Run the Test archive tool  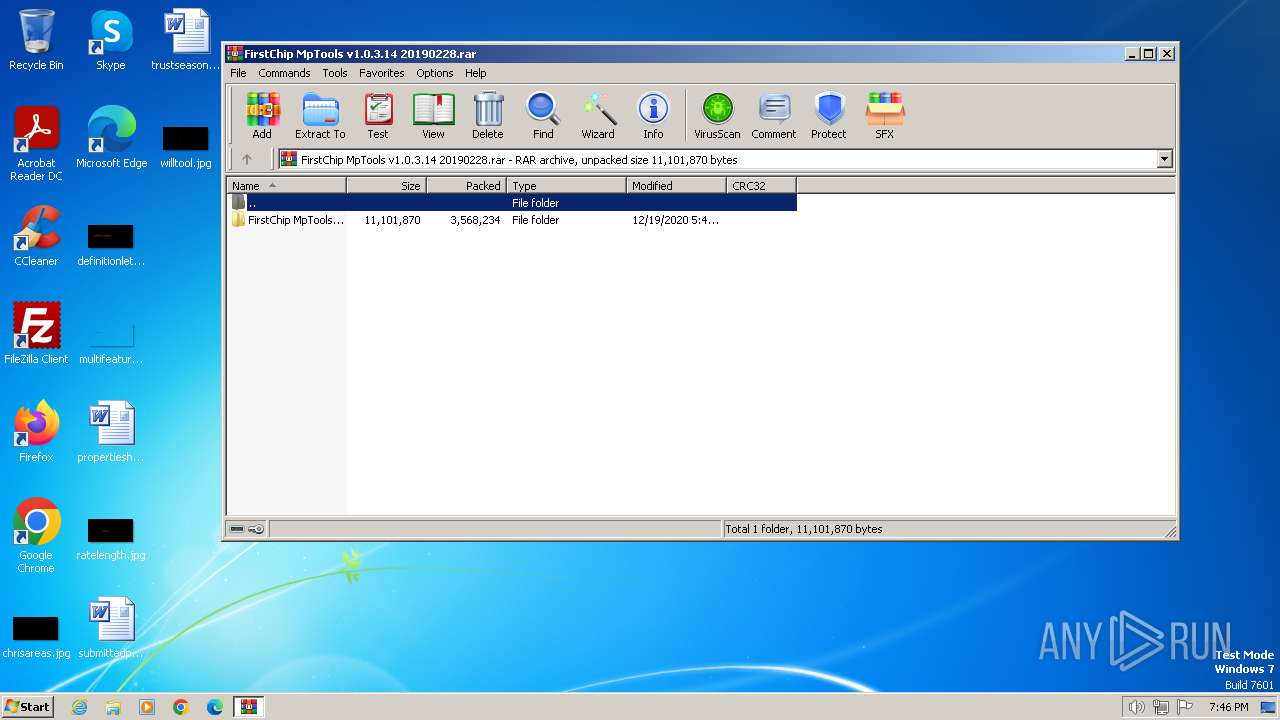[378, 115]
